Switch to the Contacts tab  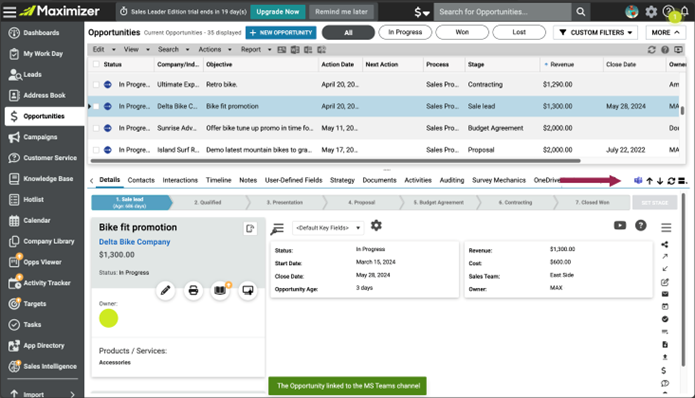[x=141, y=180]
